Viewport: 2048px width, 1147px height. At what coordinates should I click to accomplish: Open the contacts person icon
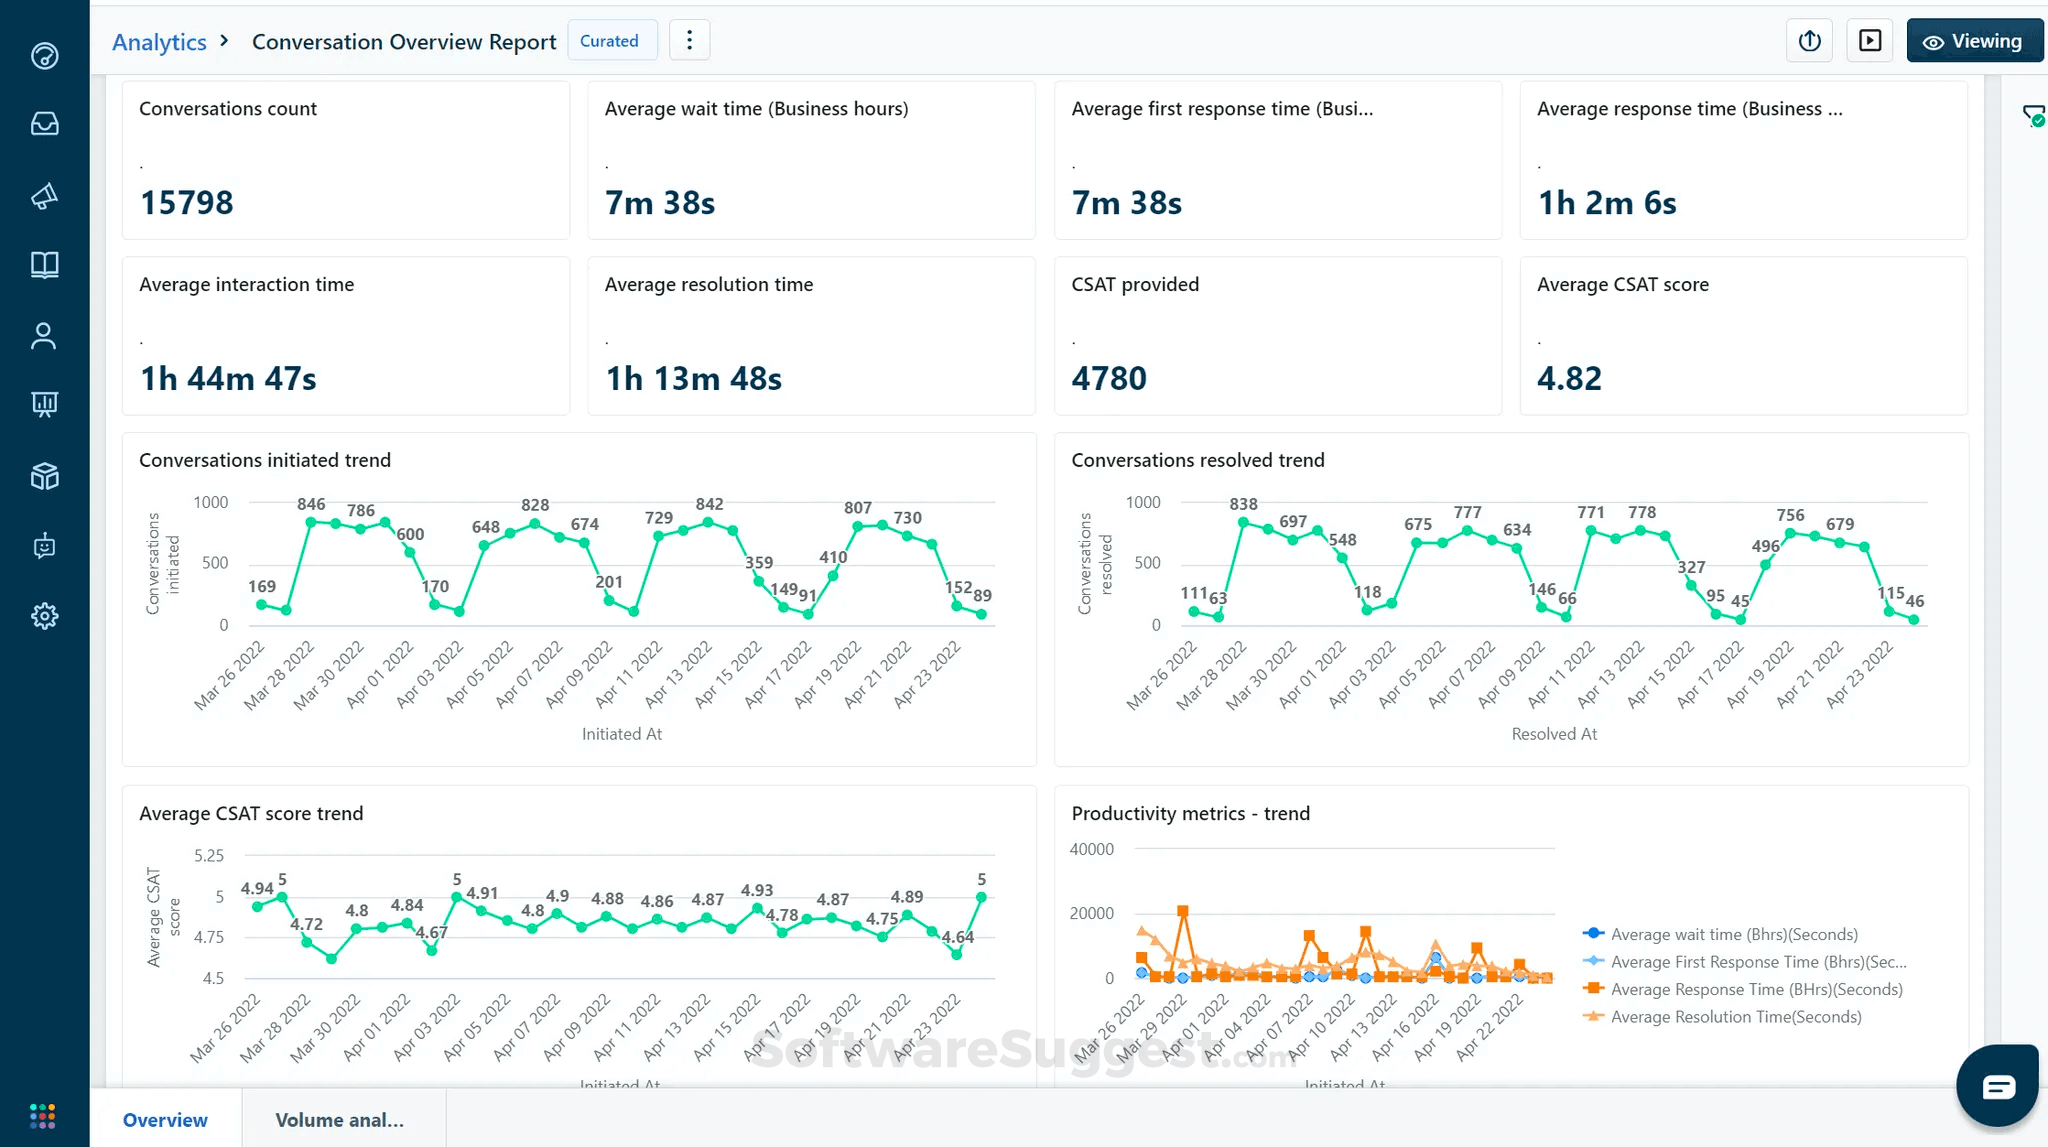(x=44, y=336)
